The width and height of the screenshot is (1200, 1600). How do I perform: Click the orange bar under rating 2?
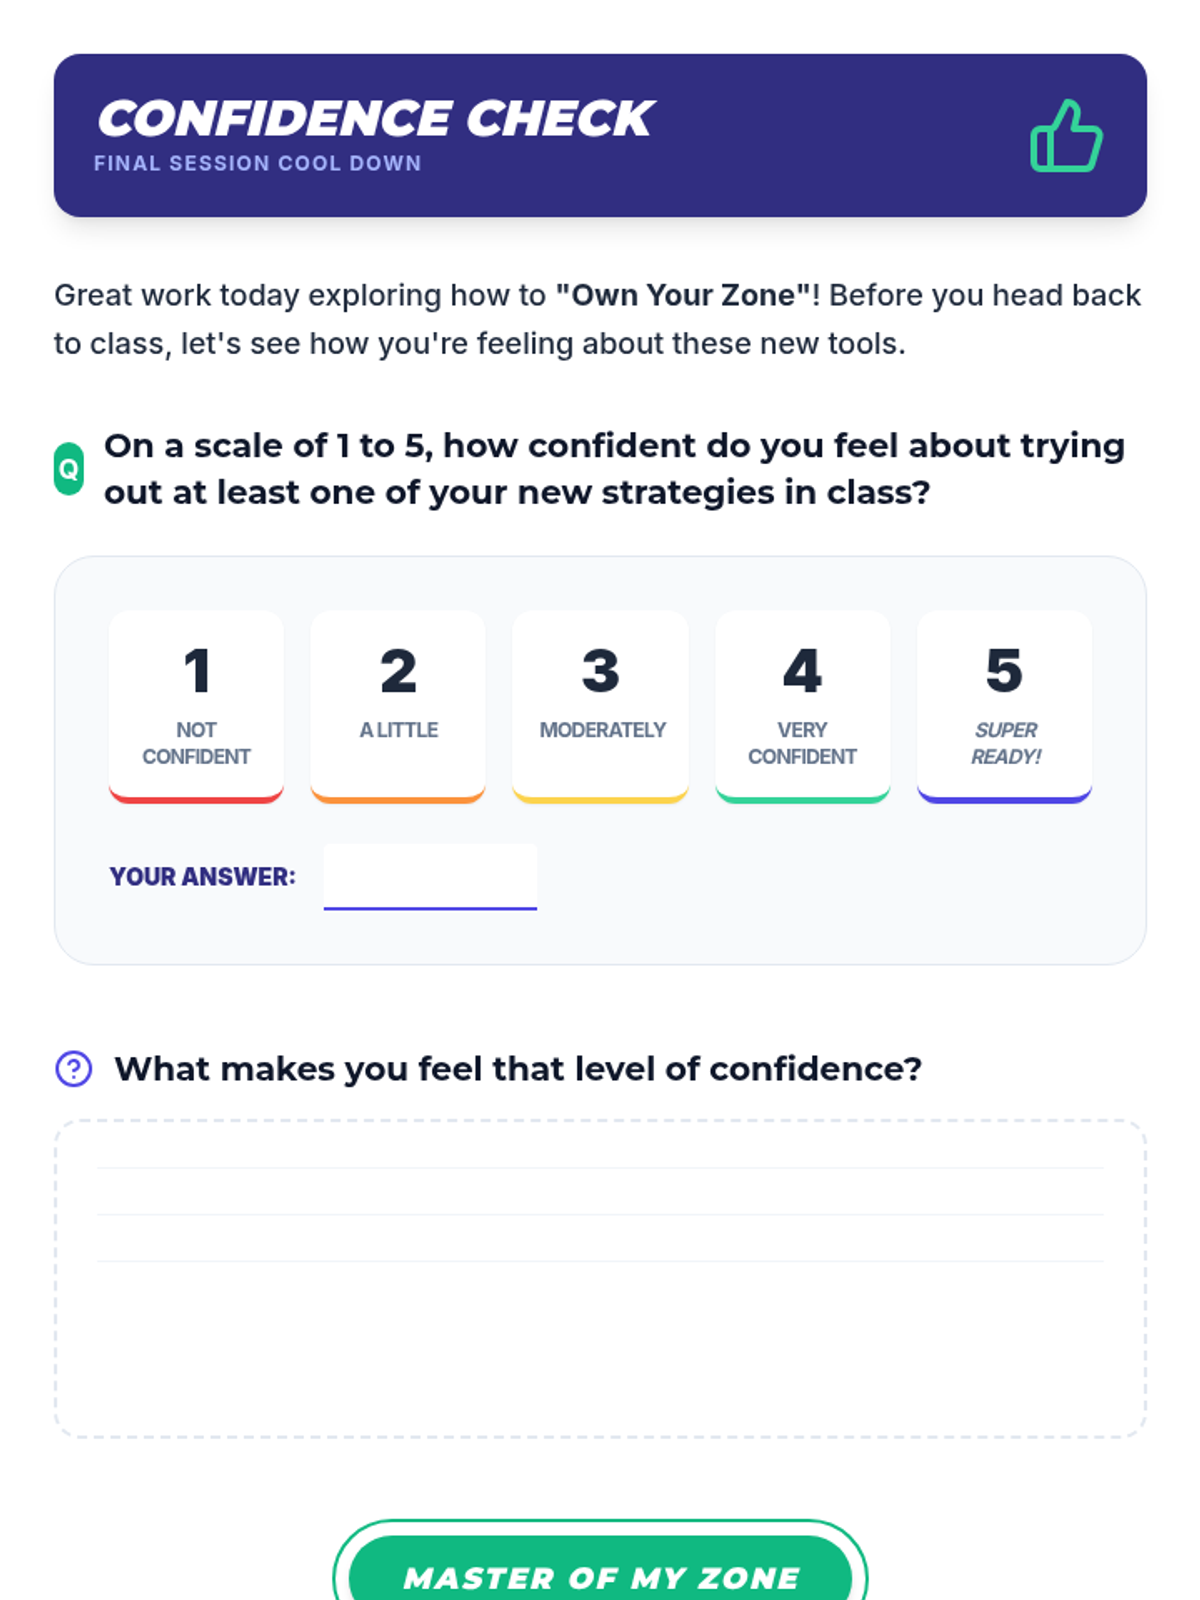[x=398, y=797]
